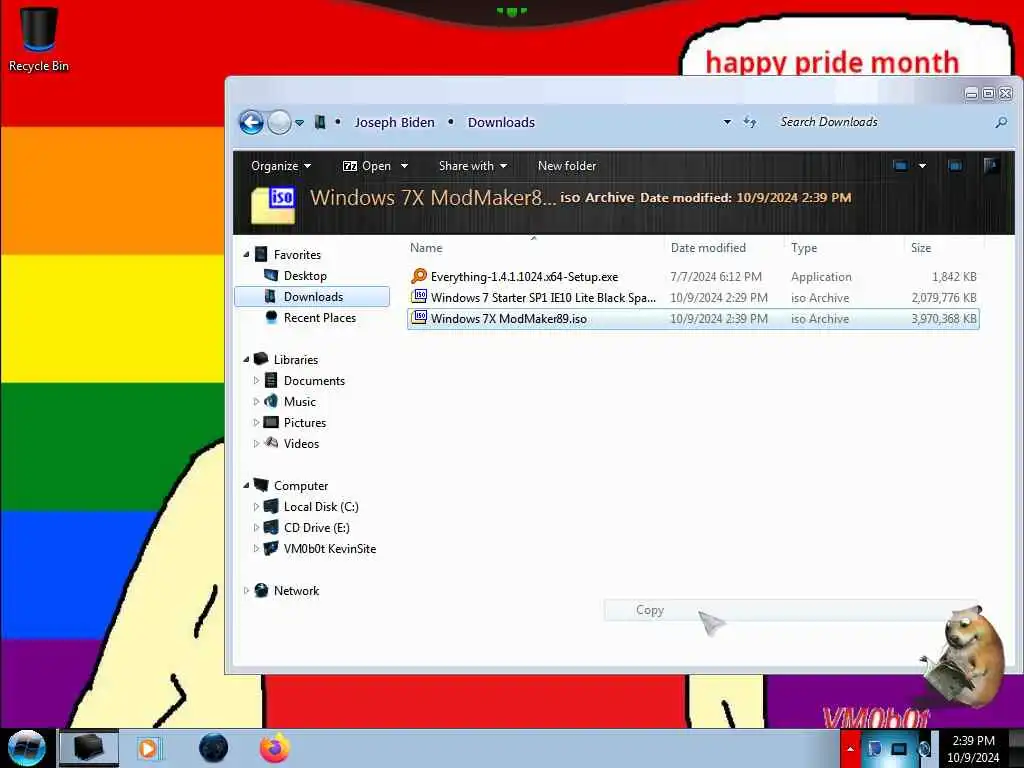Click in the Search Downloads field
This screenshot has width=1024, height=768.
tap(882, 122)
